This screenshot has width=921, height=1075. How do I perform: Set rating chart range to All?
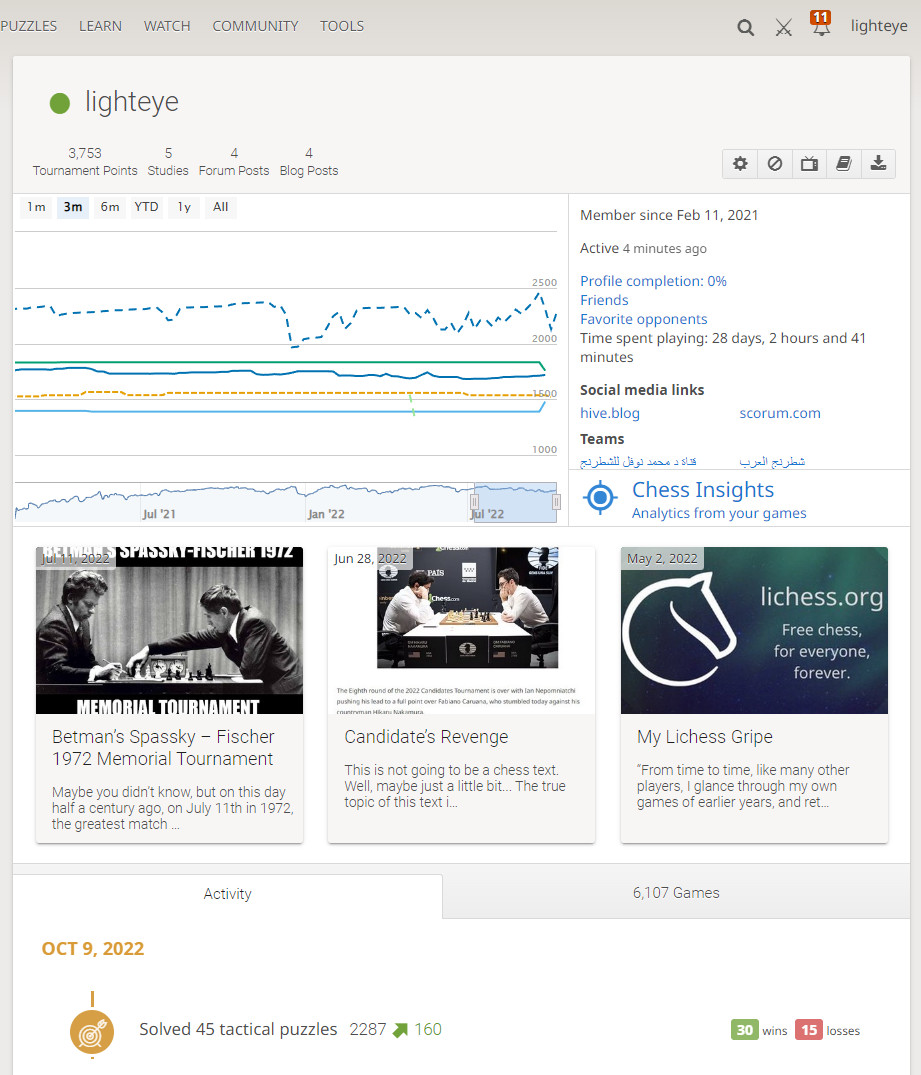tap(220, 207)
